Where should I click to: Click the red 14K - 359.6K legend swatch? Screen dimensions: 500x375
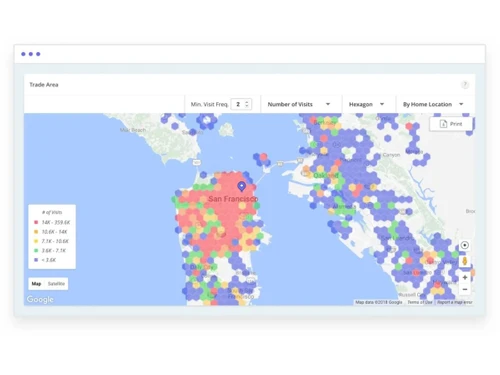coord(36,222)
